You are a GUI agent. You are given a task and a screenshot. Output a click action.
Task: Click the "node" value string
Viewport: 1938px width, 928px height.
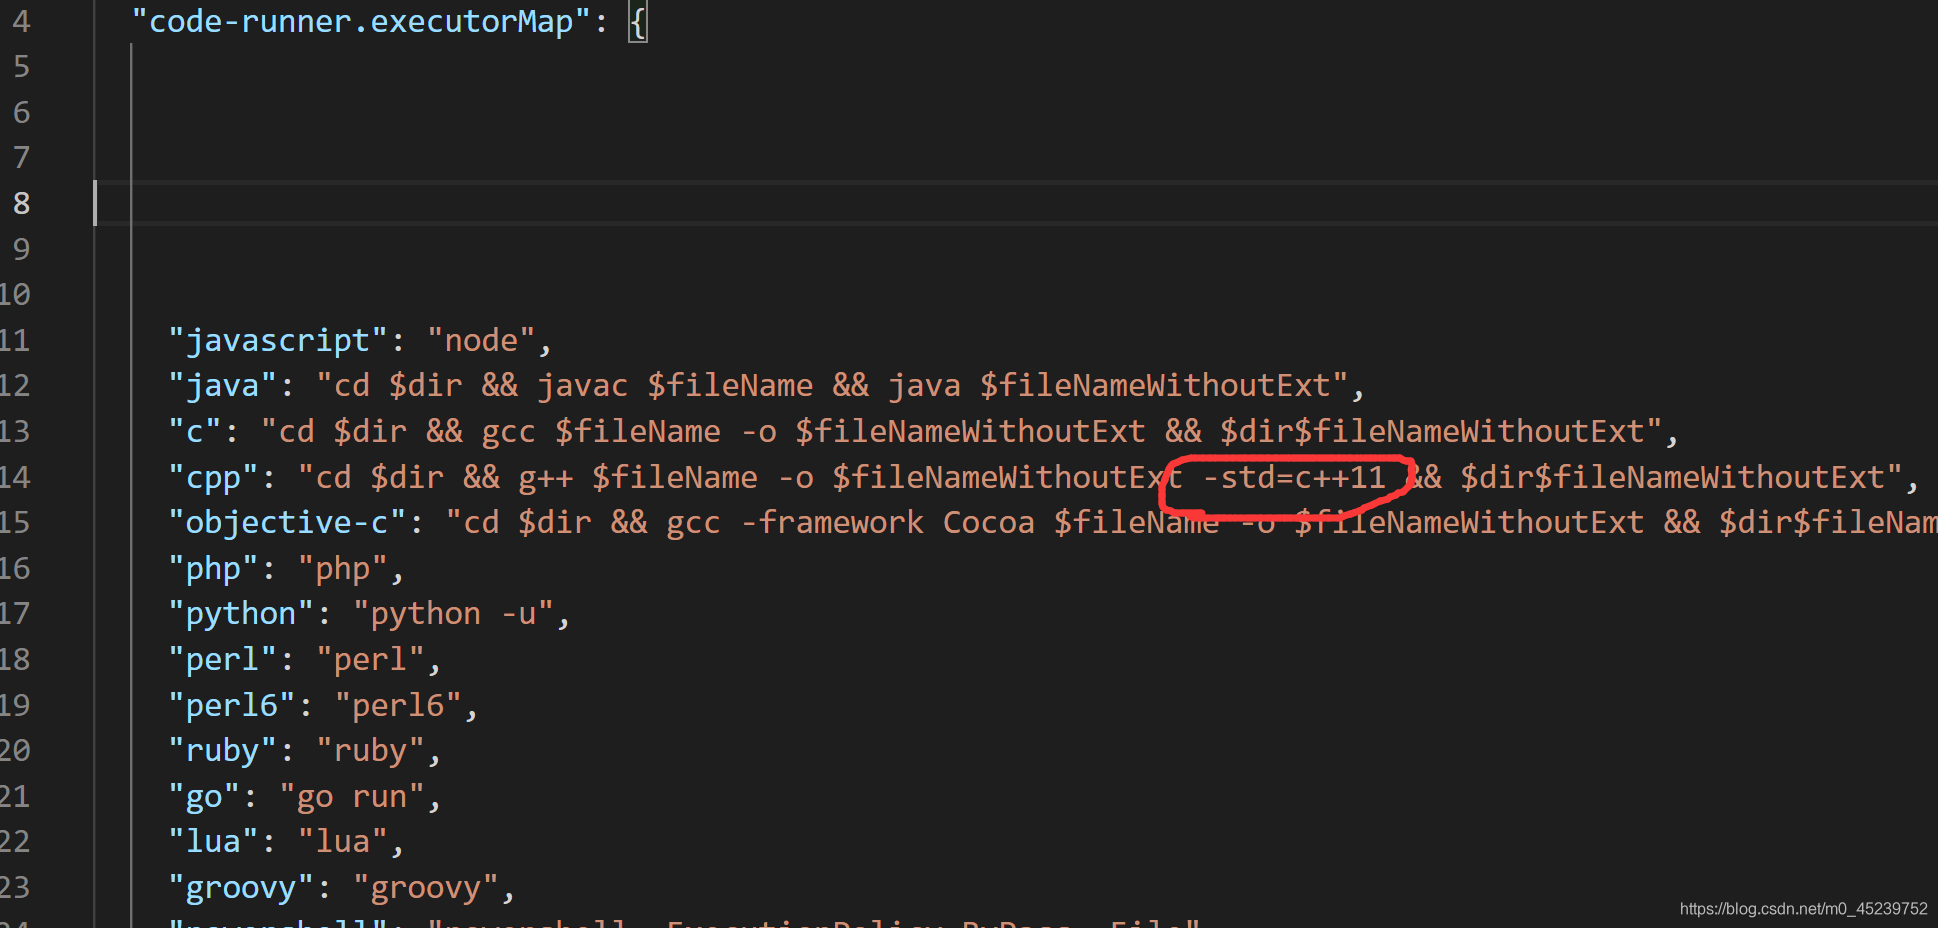tap(481, 340)
